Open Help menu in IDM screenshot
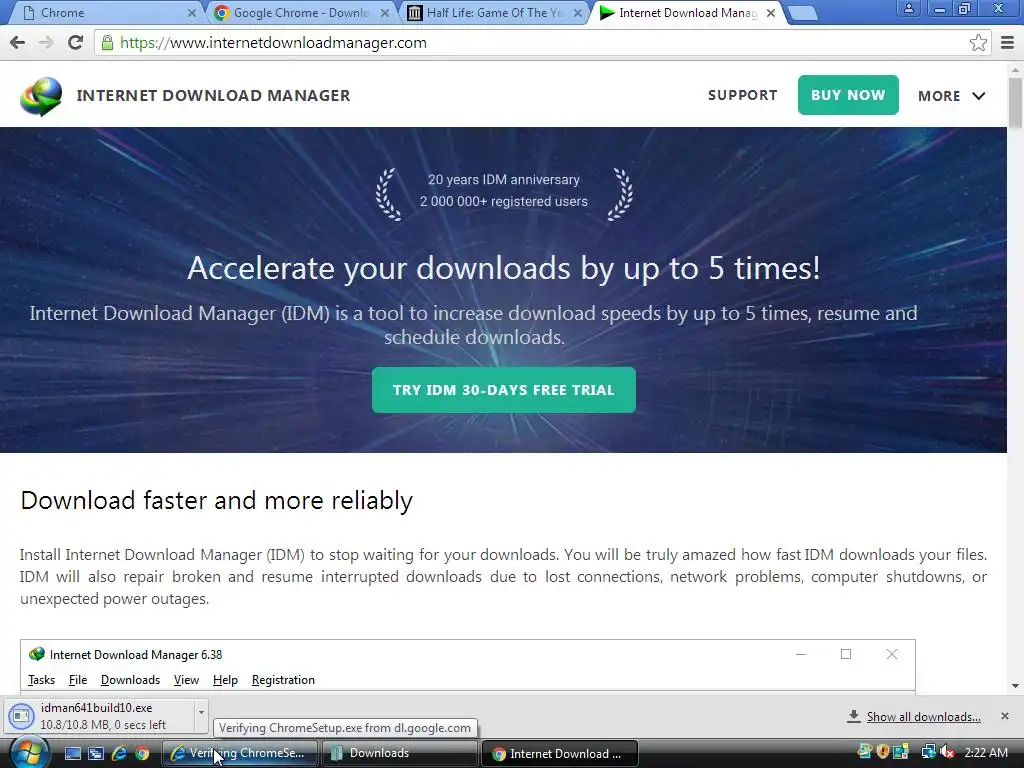The width and height of the screenshot is (1024, 768). coord(225,680)
